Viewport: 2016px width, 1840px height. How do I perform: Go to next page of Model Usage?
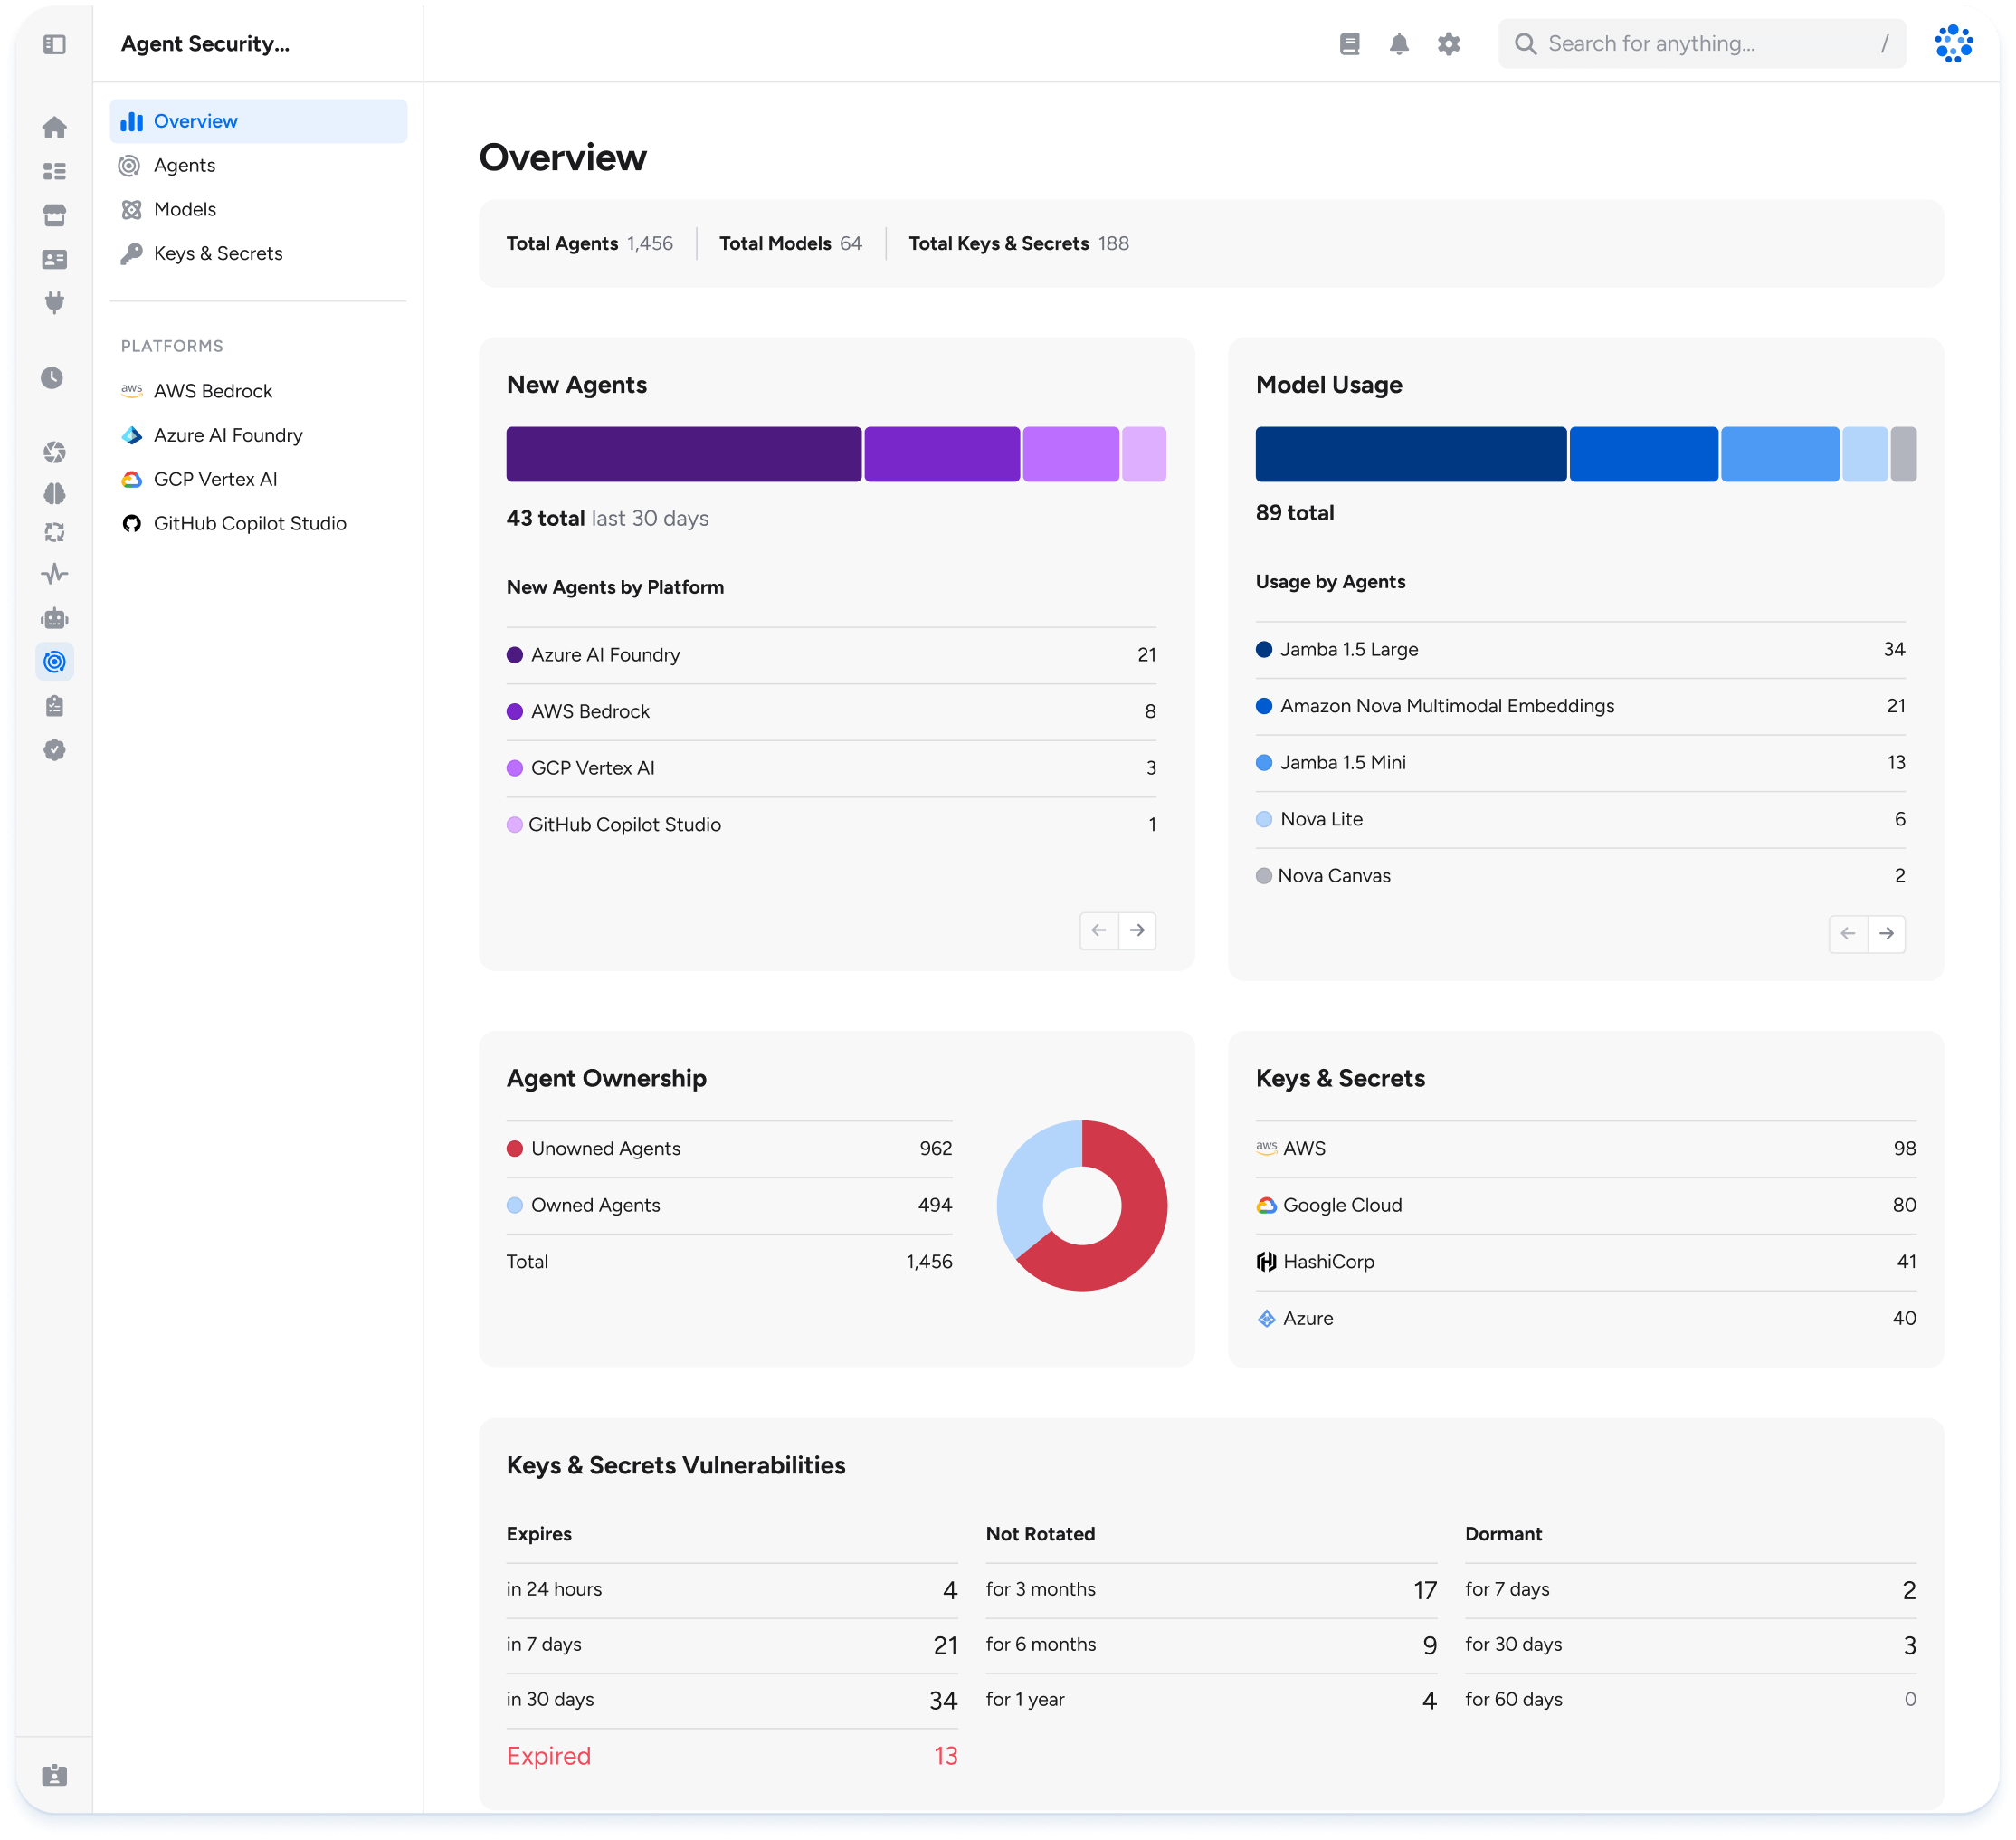1886,933
